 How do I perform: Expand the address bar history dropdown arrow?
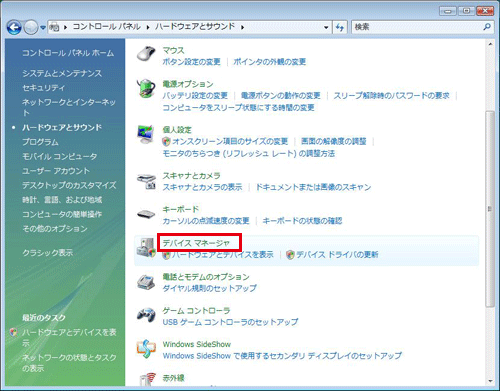point(326,27)
